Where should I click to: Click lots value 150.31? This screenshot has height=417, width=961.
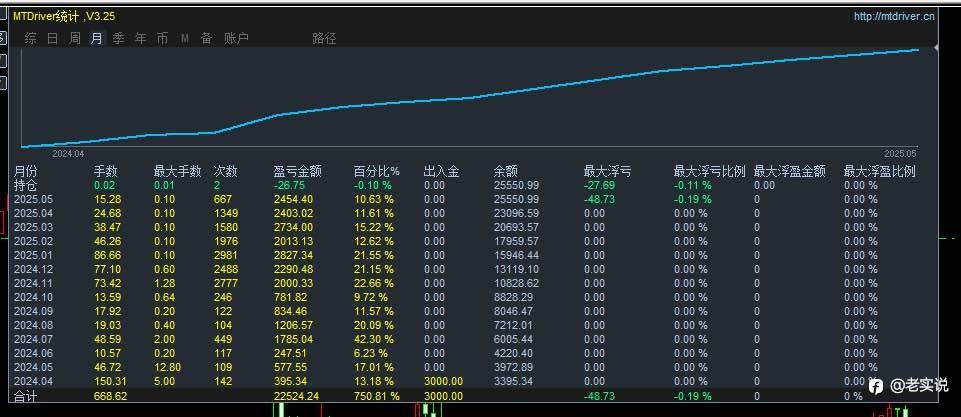[110, 381]
